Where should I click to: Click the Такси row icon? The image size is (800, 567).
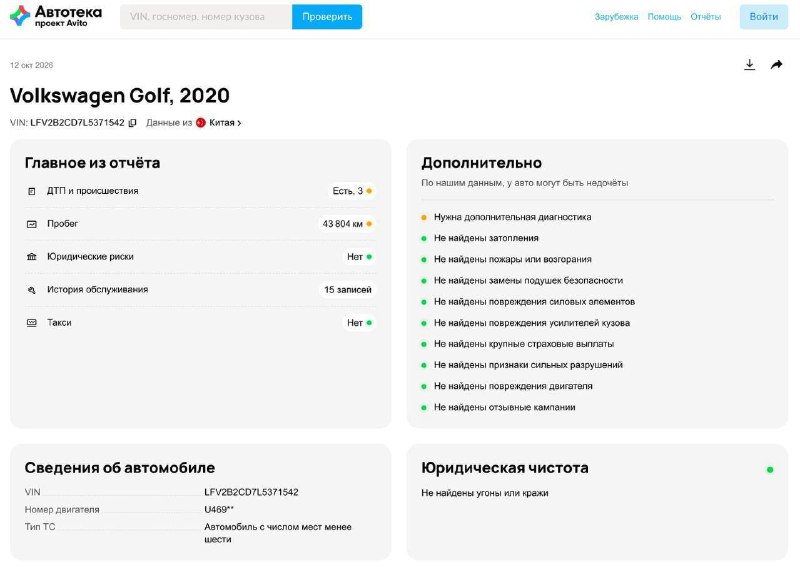click(32, 323)
